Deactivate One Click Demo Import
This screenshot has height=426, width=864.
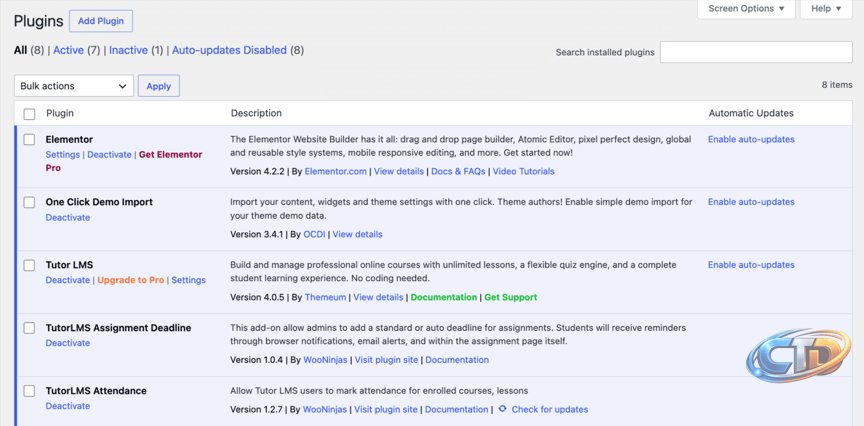[x=68, y=218]
